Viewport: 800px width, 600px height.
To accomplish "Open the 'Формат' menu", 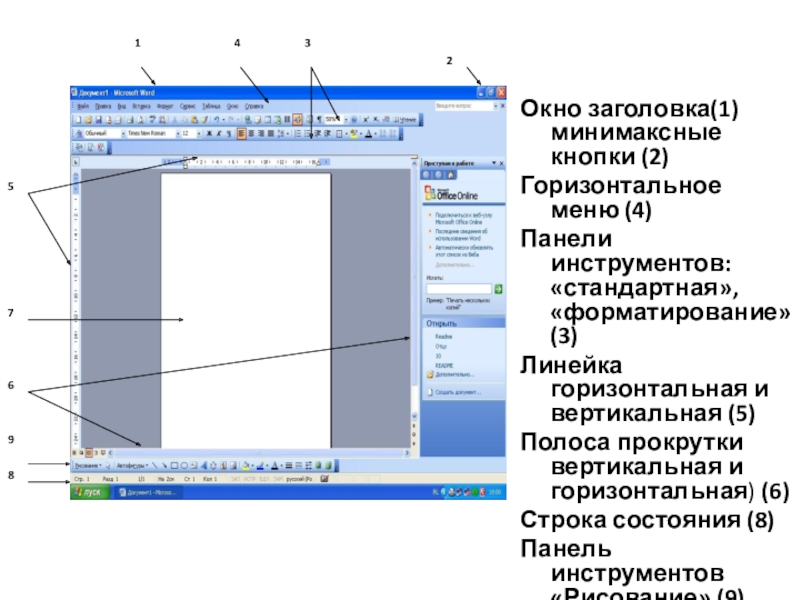I will [165, 106].
